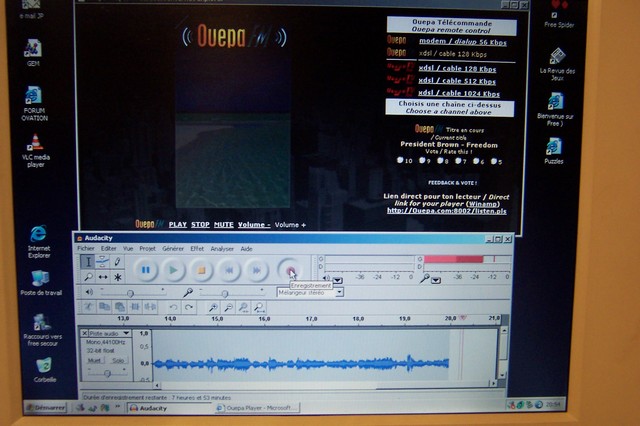Click PLAY link in Ouepa player
Screen dimensions: 640x426
(178, 224)
